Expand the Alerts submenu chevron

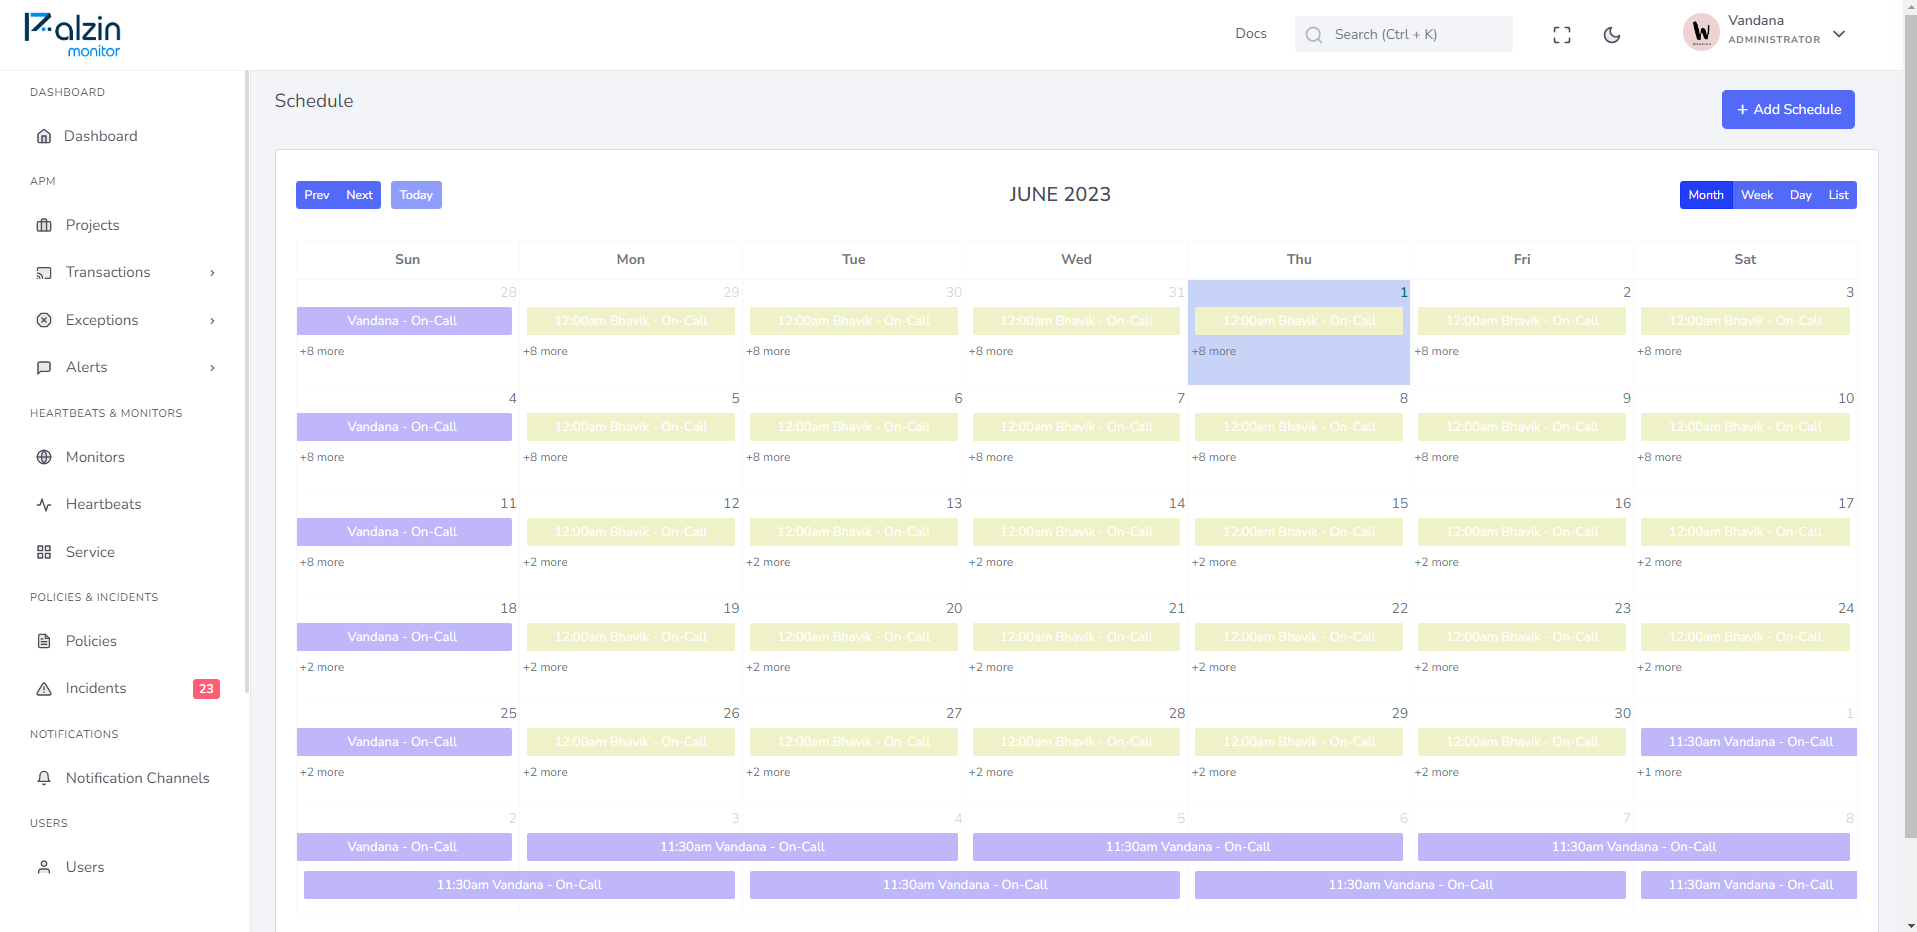pyautogui.click(x=212, y=368)
